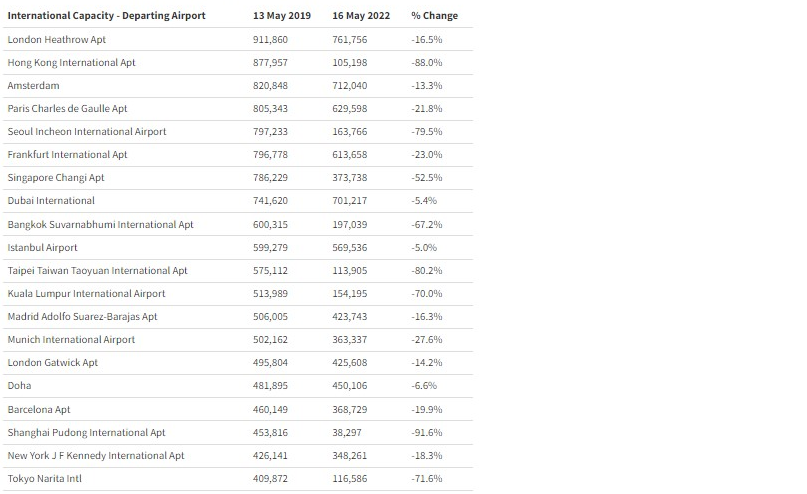This screenshot has width=807, height=494.
Task: Select Madrid Adolfo Suarez-Barajas Apt
Action: point(82,316)
